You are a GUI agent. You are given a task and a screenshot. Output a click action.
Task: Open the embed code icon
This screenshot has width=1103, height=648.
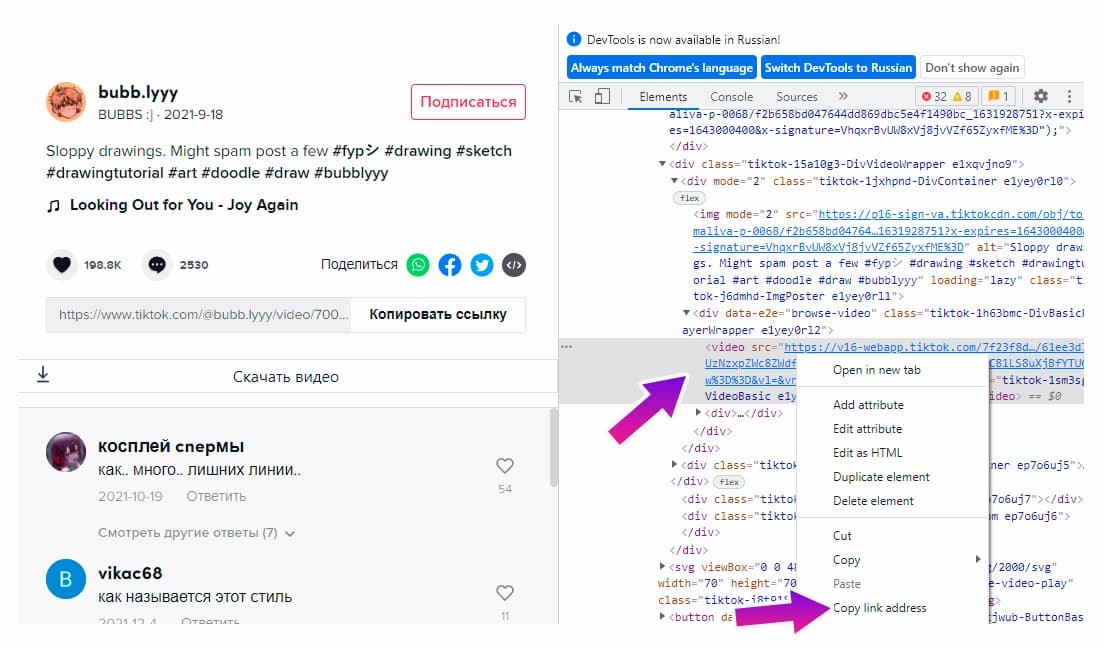pos(514,265)
